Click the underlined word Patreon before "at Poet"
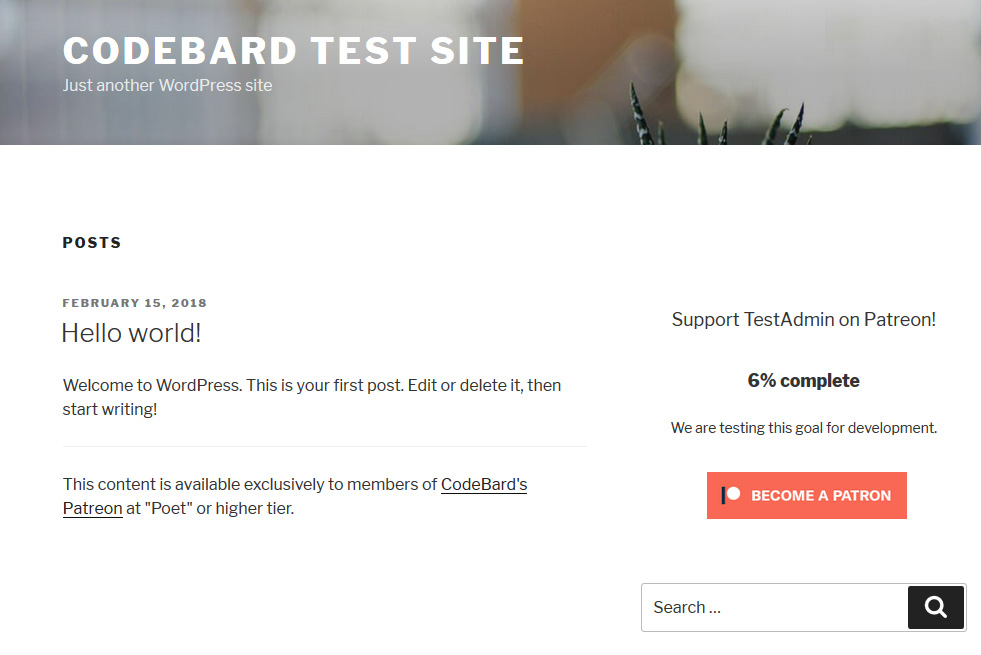 coord(93,508)
